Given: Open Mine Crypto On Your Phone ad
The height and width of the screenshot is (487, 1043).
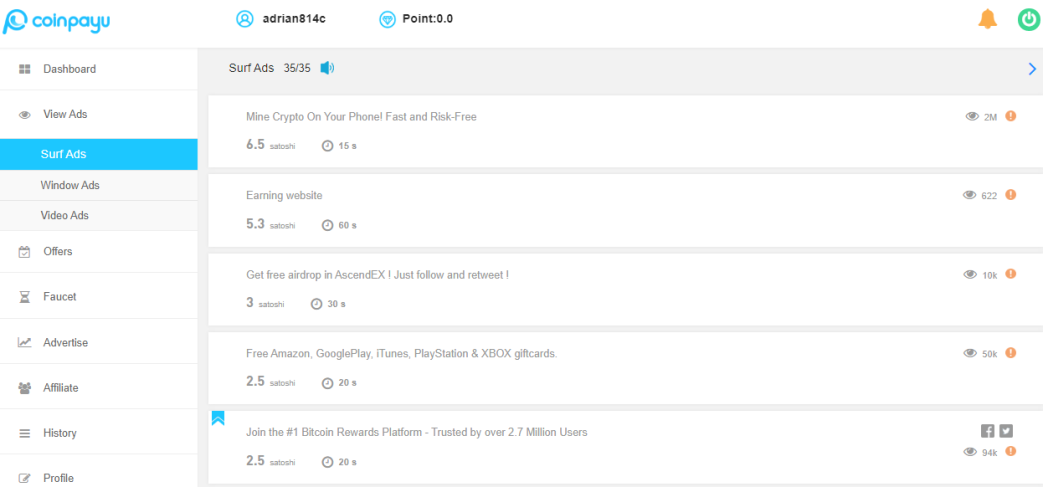Looking at the screenshot, I should coord(361,117).
